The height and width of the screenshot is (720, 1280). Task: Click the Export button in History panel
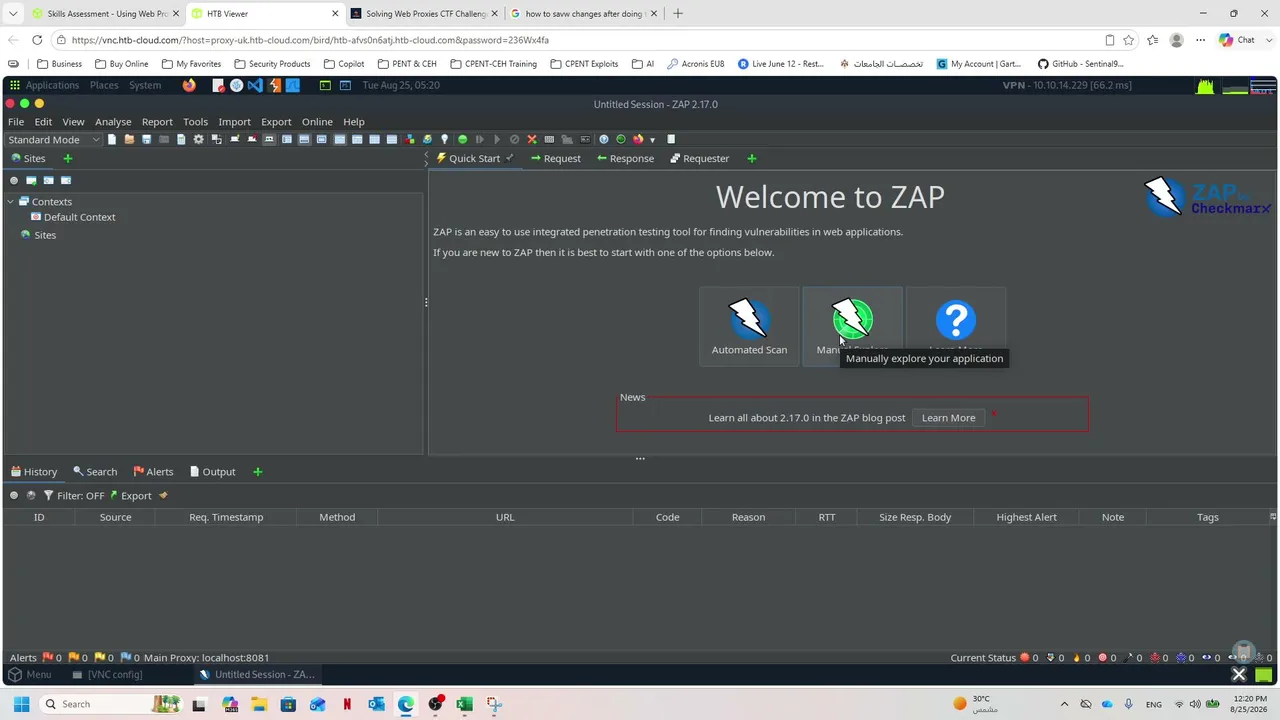130,496
